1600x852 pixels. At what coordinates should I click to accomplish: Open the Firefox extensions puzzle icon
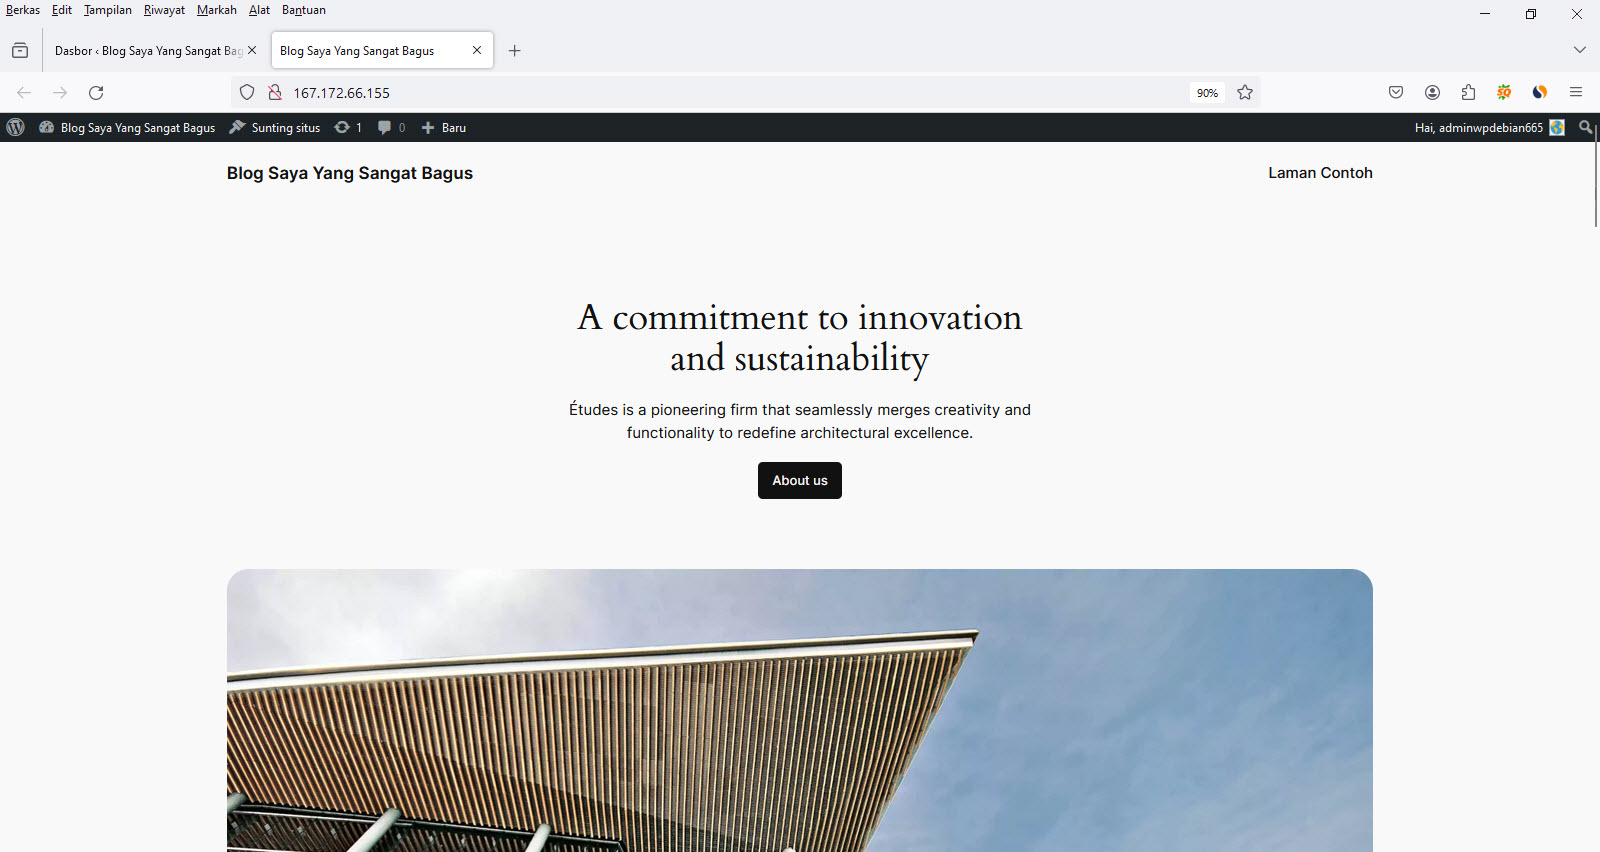1468,93
